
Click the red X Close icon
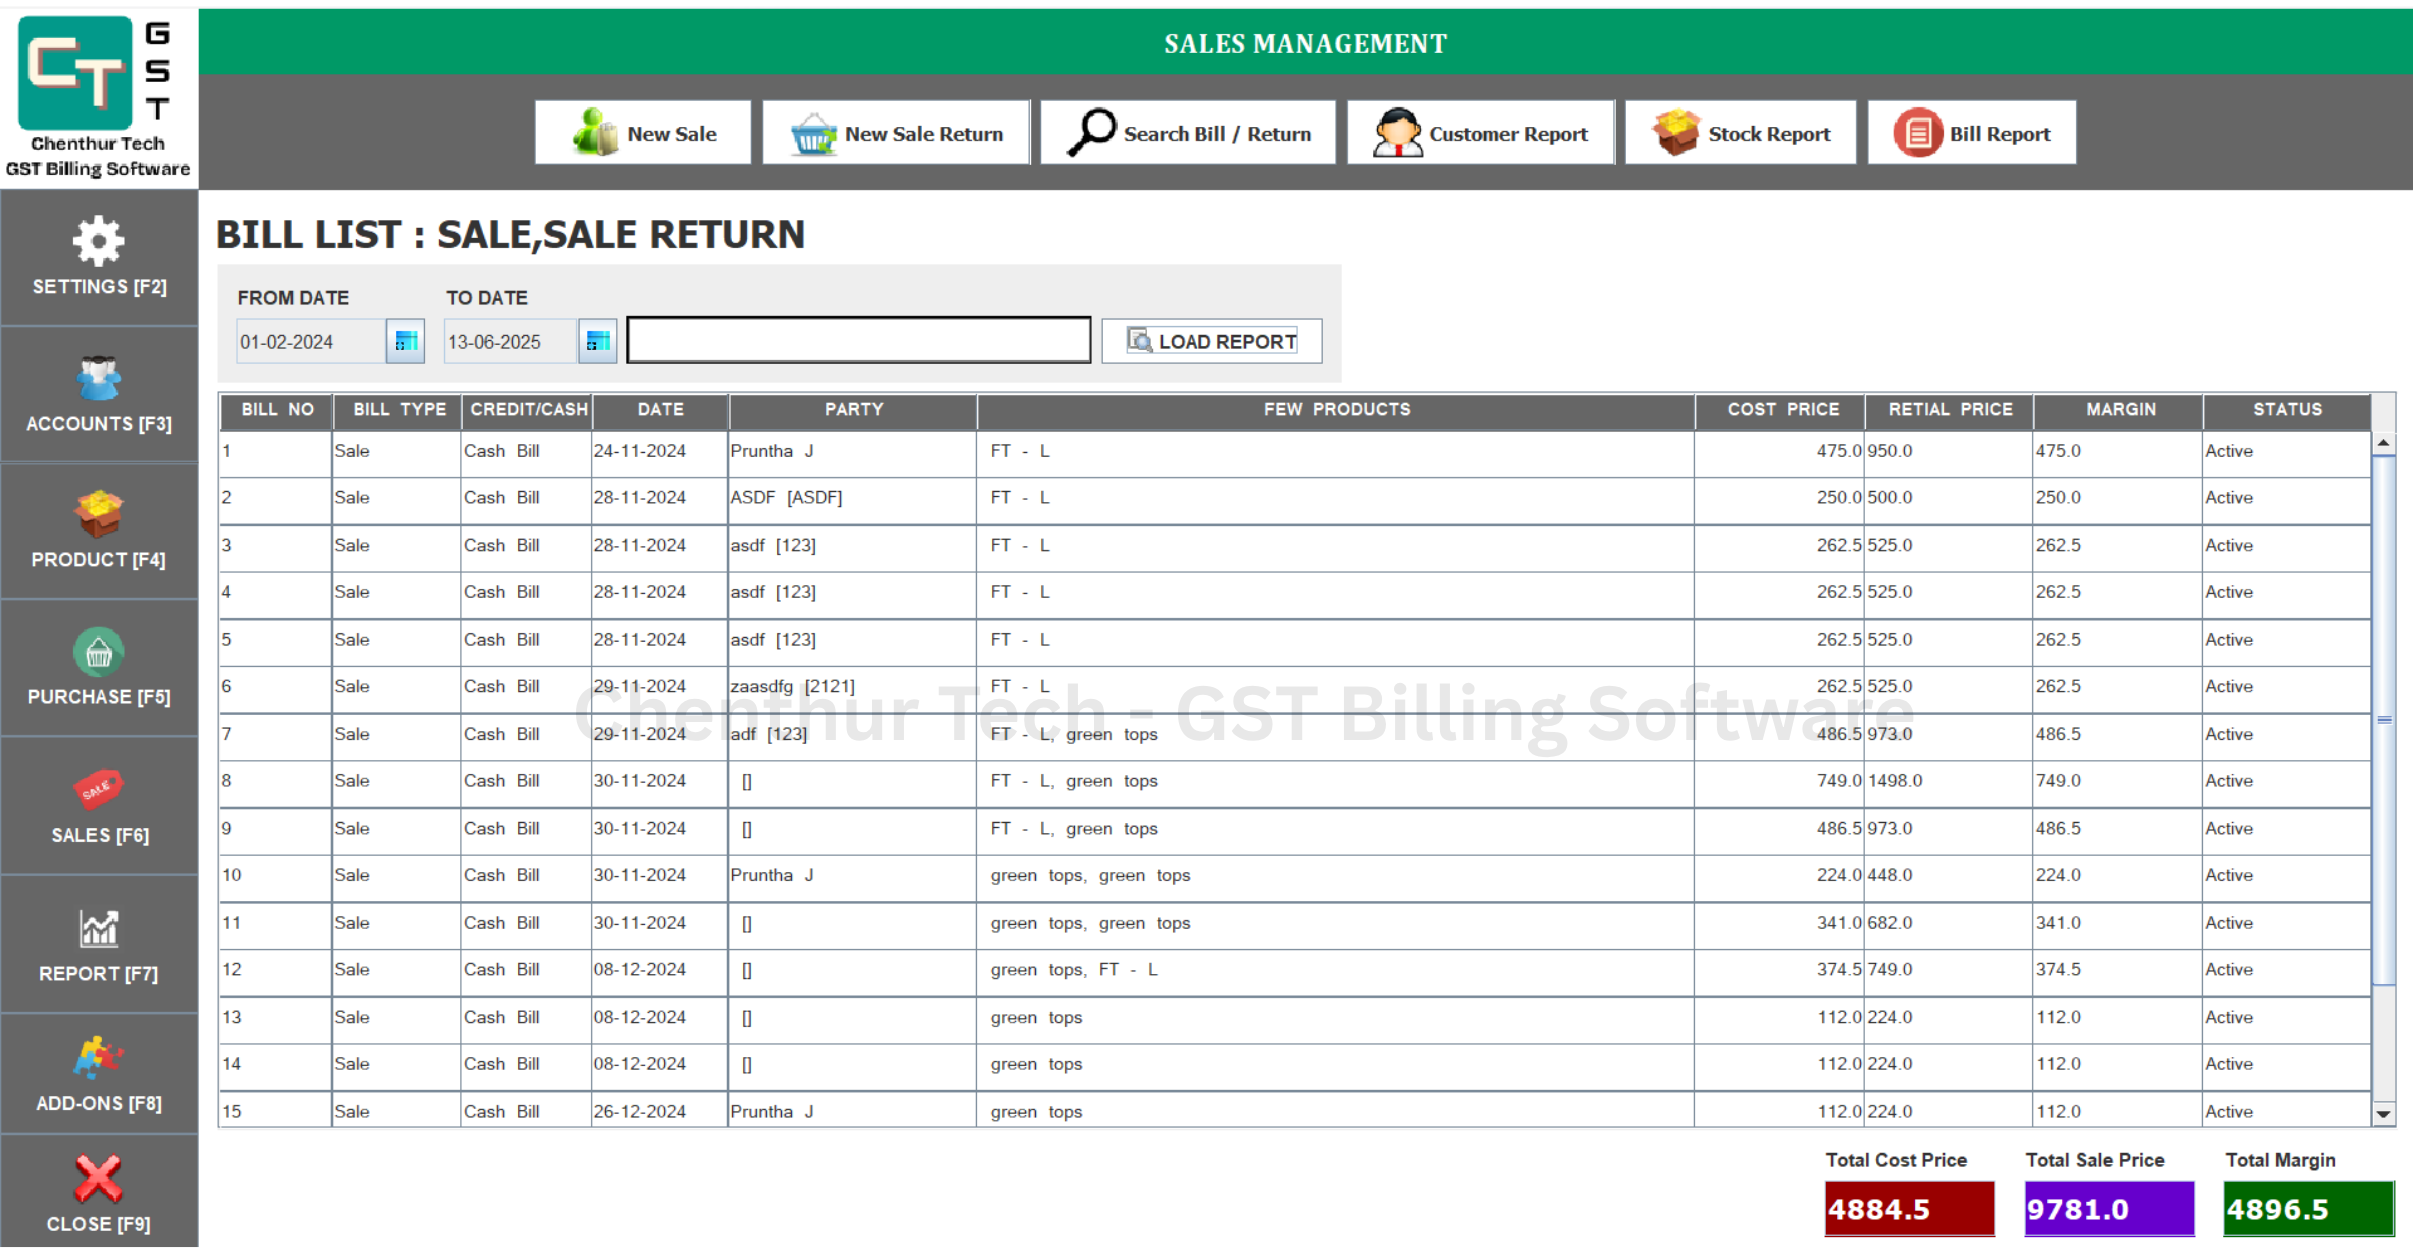coord(98,1178)
